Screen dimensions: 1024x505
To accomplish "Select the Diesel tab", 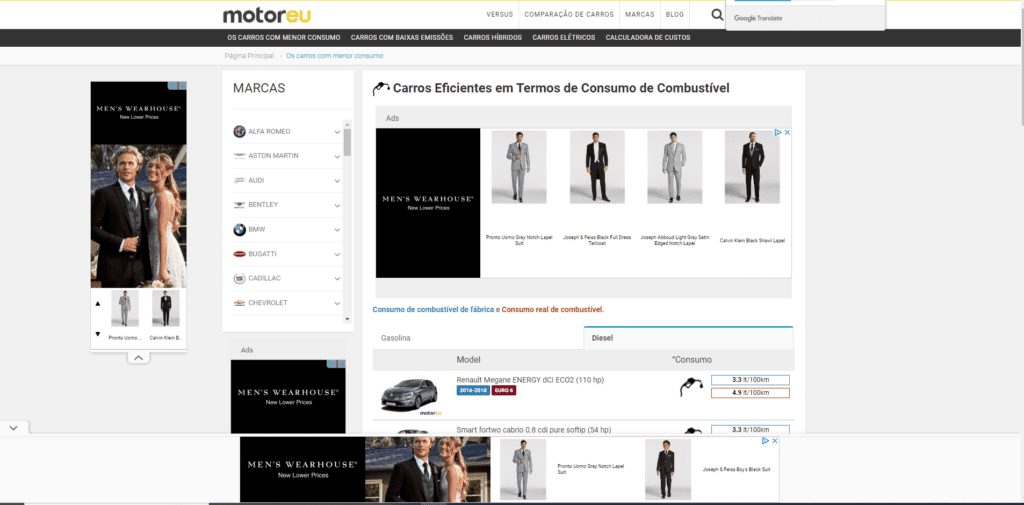I will click(688, 338).
